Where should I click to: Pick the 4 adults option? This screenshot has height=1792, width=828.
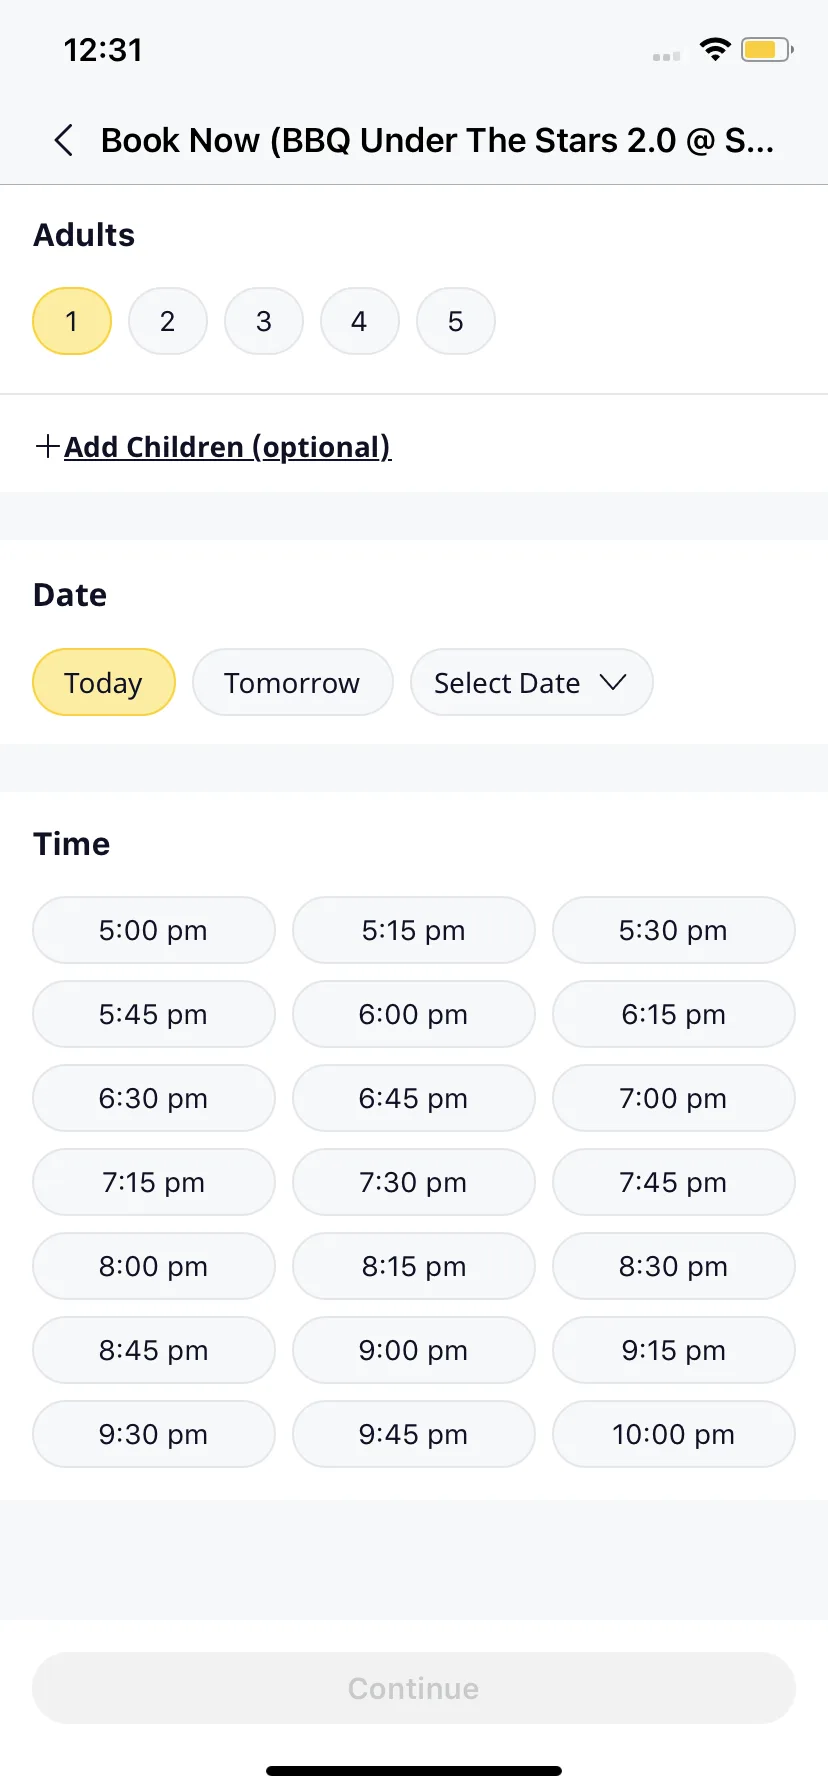point(360,321)
